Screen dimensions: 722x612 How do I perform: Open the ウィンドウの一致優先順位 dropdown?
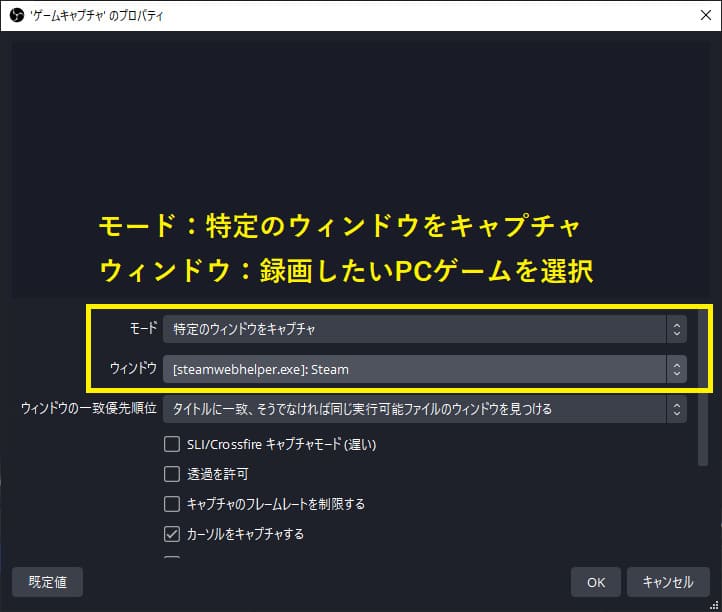pyautogui.click(x=425, y=409)
